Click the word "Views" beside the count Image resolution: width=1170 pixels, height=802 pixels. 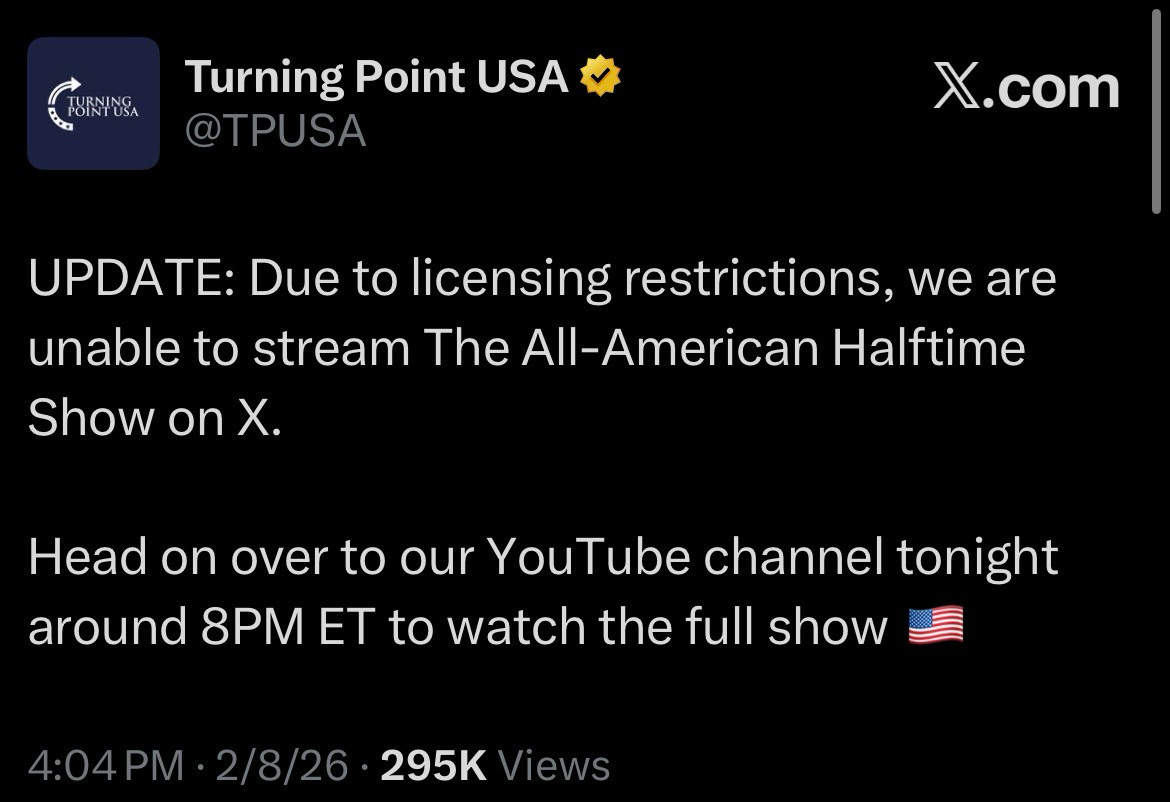553,766
